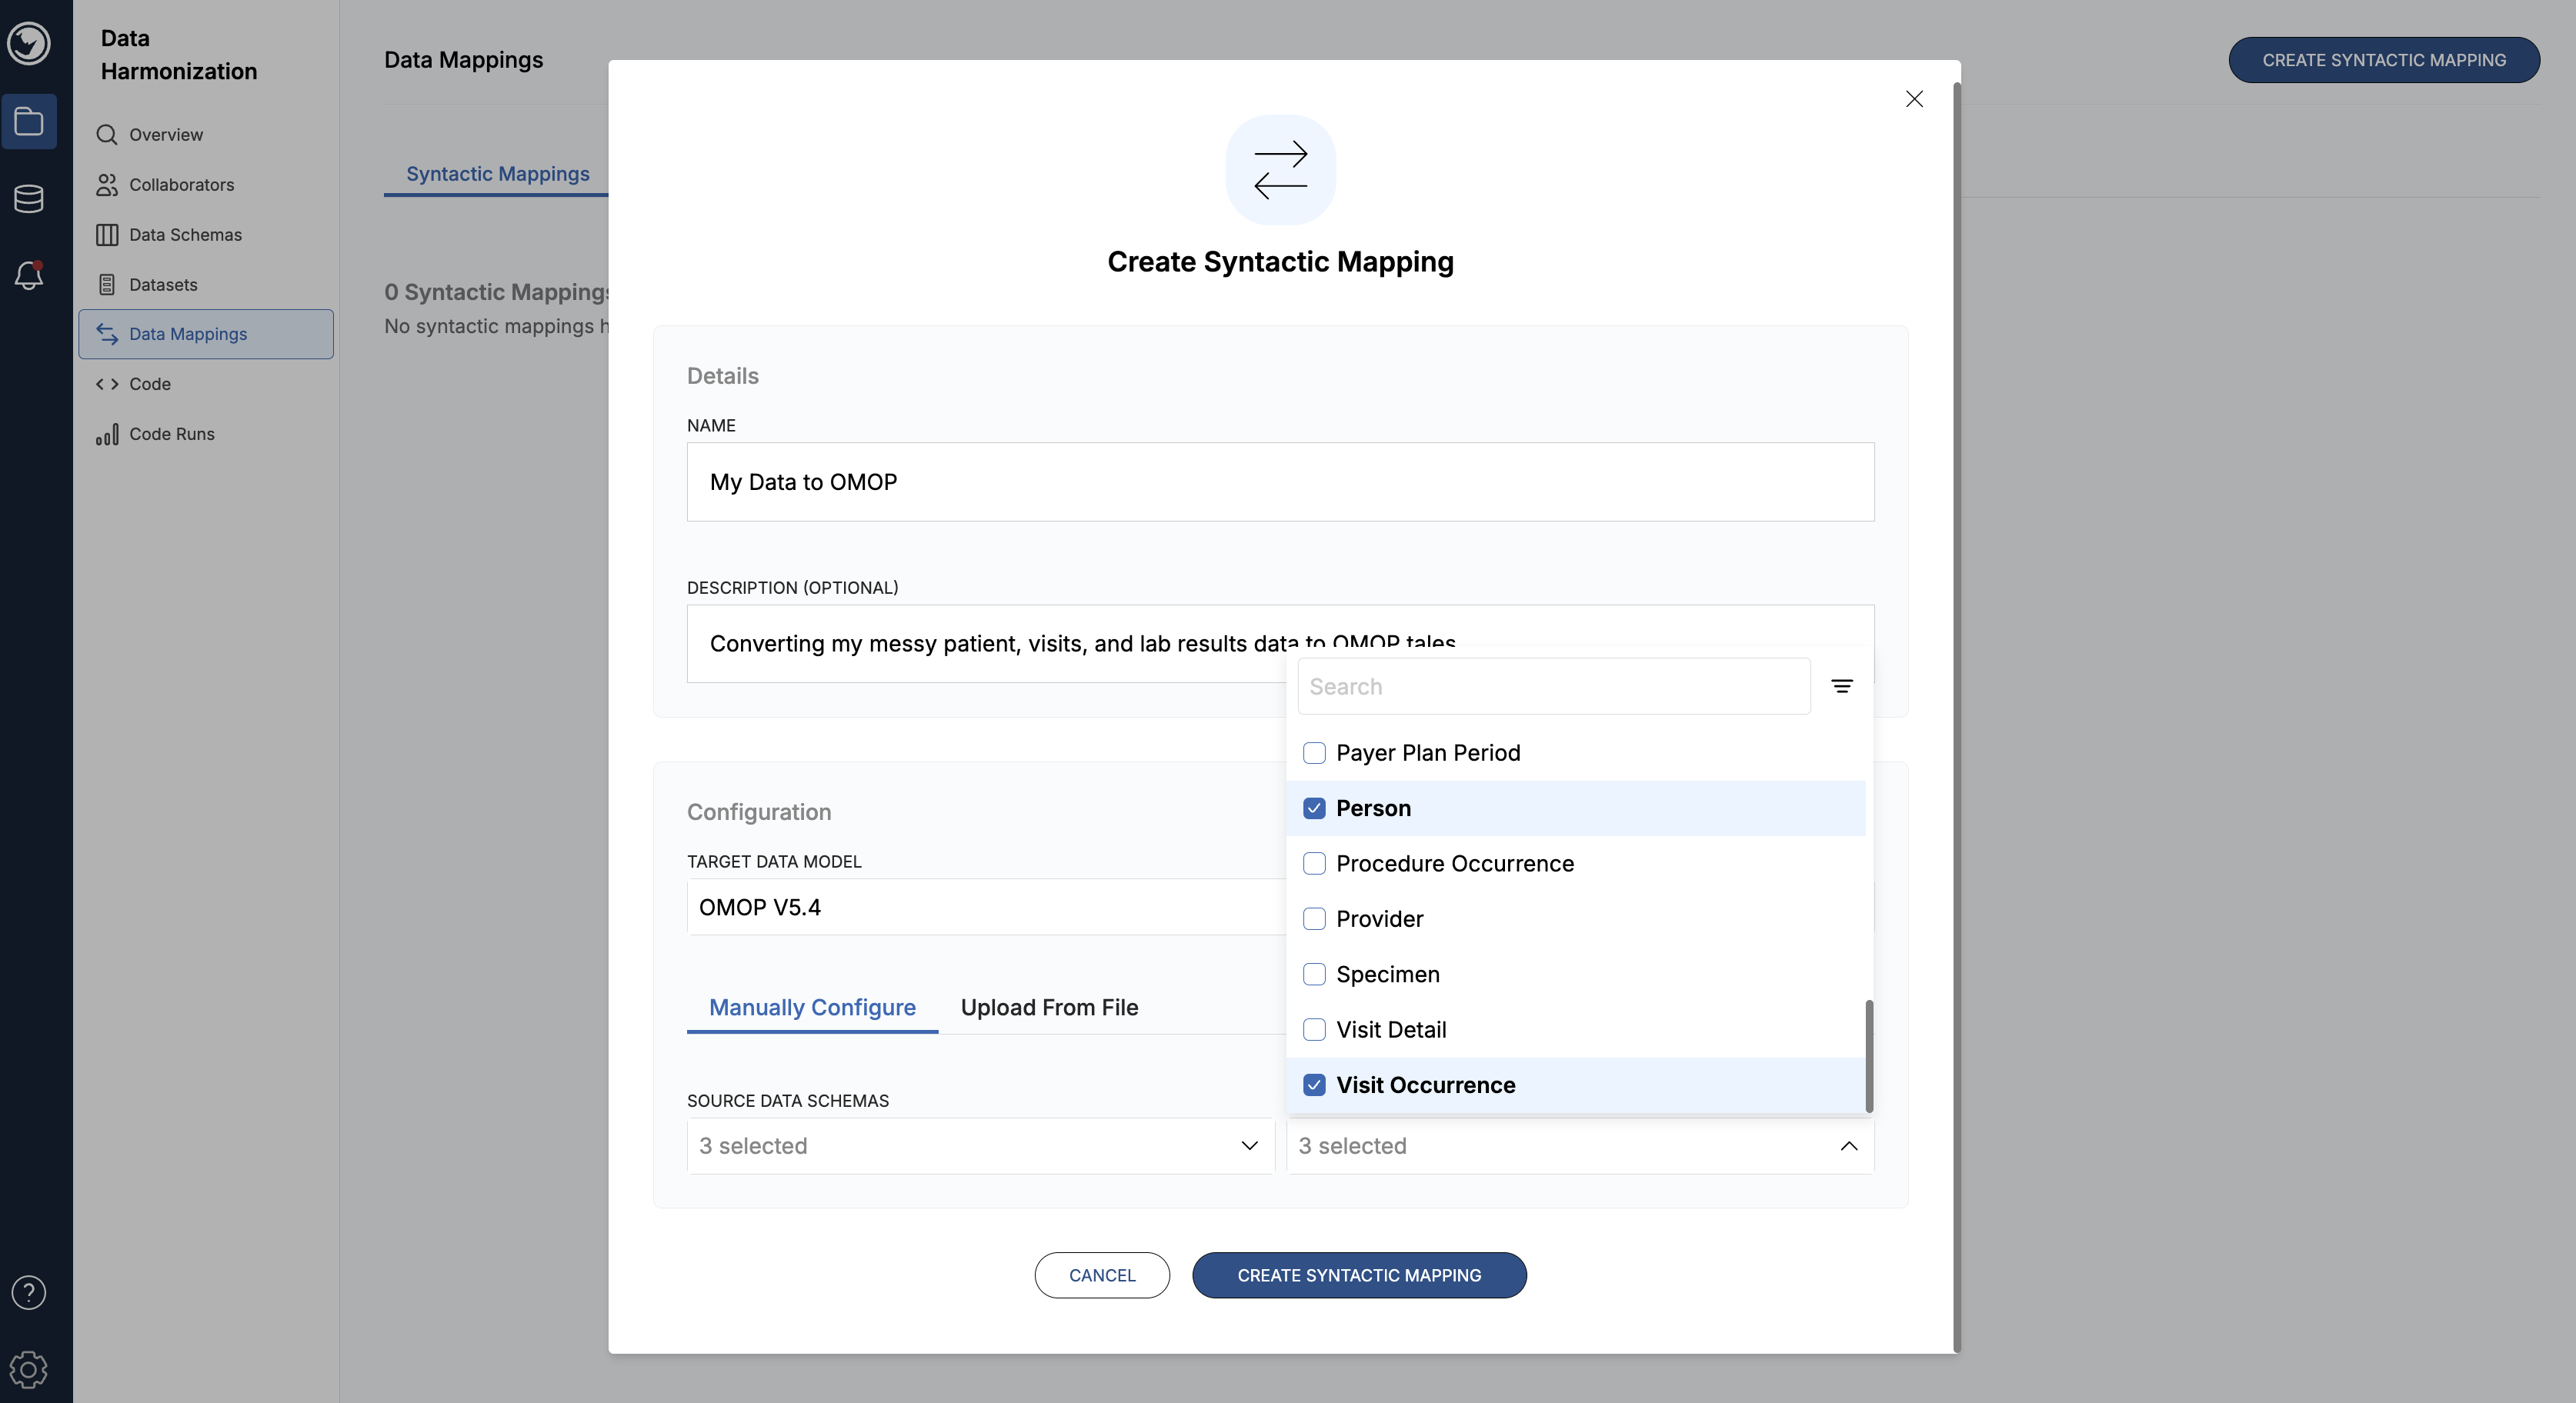The image size is (2576, 1403).
Task: Switch to Manually Configure tab
Action: pyautogui.click(x=812, y=1007)
